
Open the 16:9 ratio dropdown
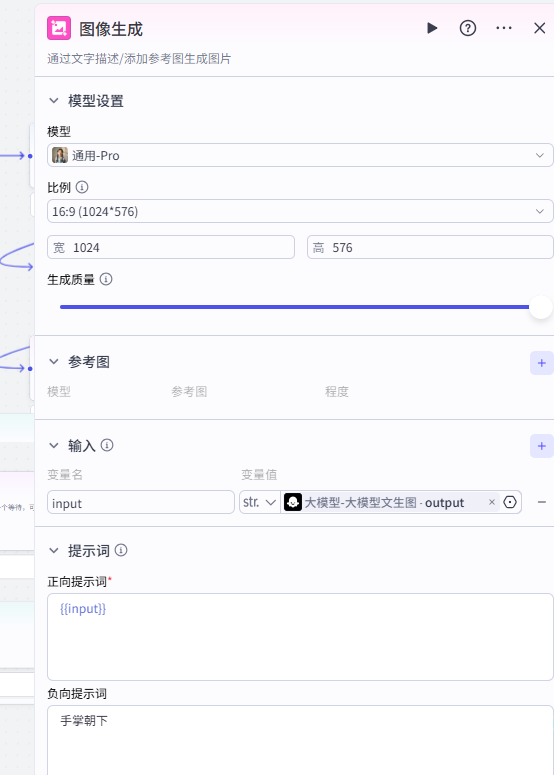[300, 211]
